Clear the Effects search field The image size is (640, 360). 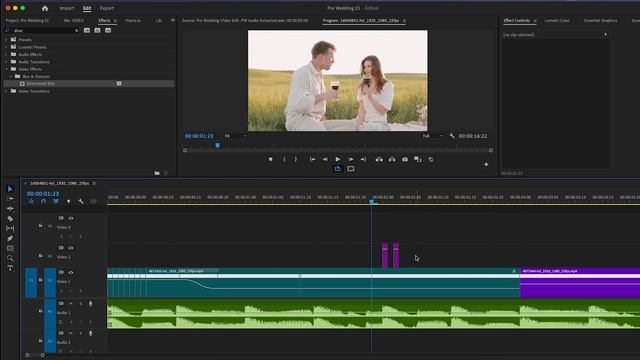76,31
